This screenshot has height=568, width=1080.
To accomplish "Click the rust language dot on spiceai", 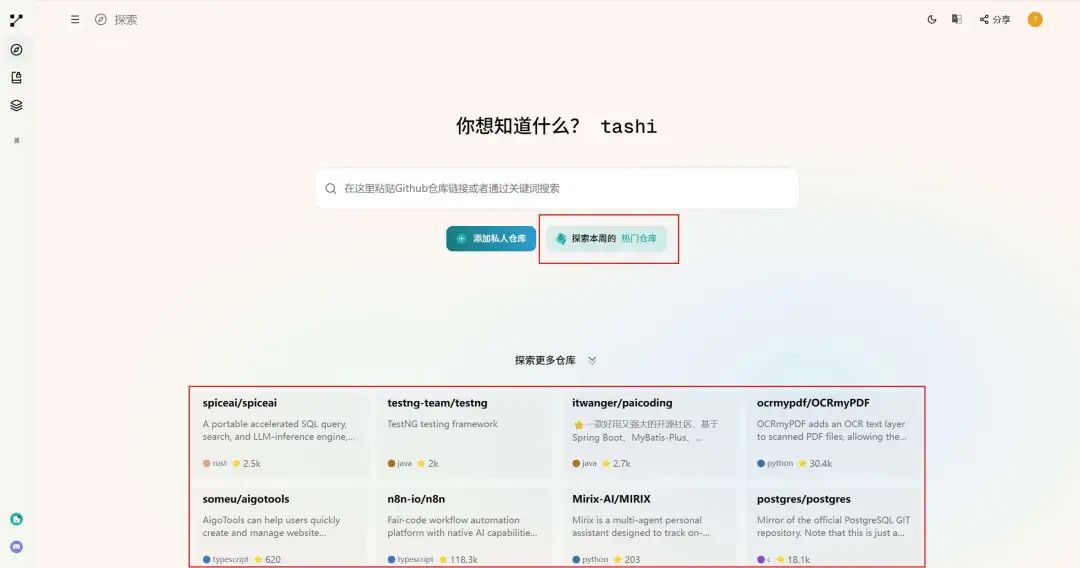I will (207, 463).
